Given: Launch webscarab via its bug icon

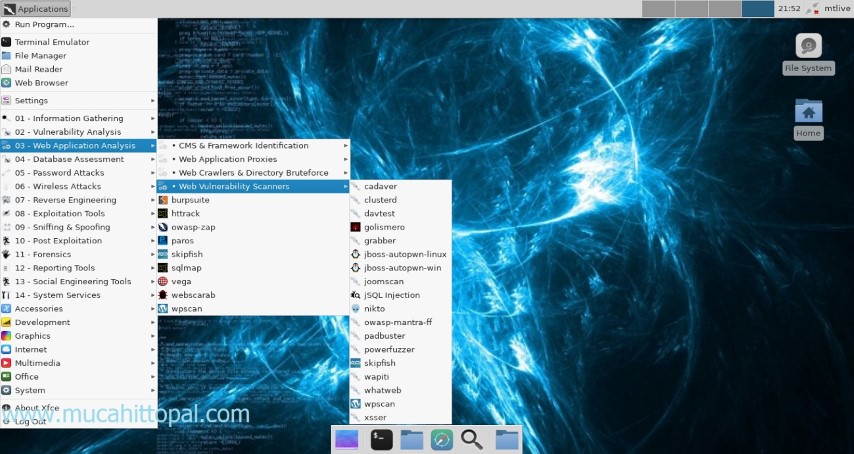Looking at the screenshot, I should click(x=162, y=295).
